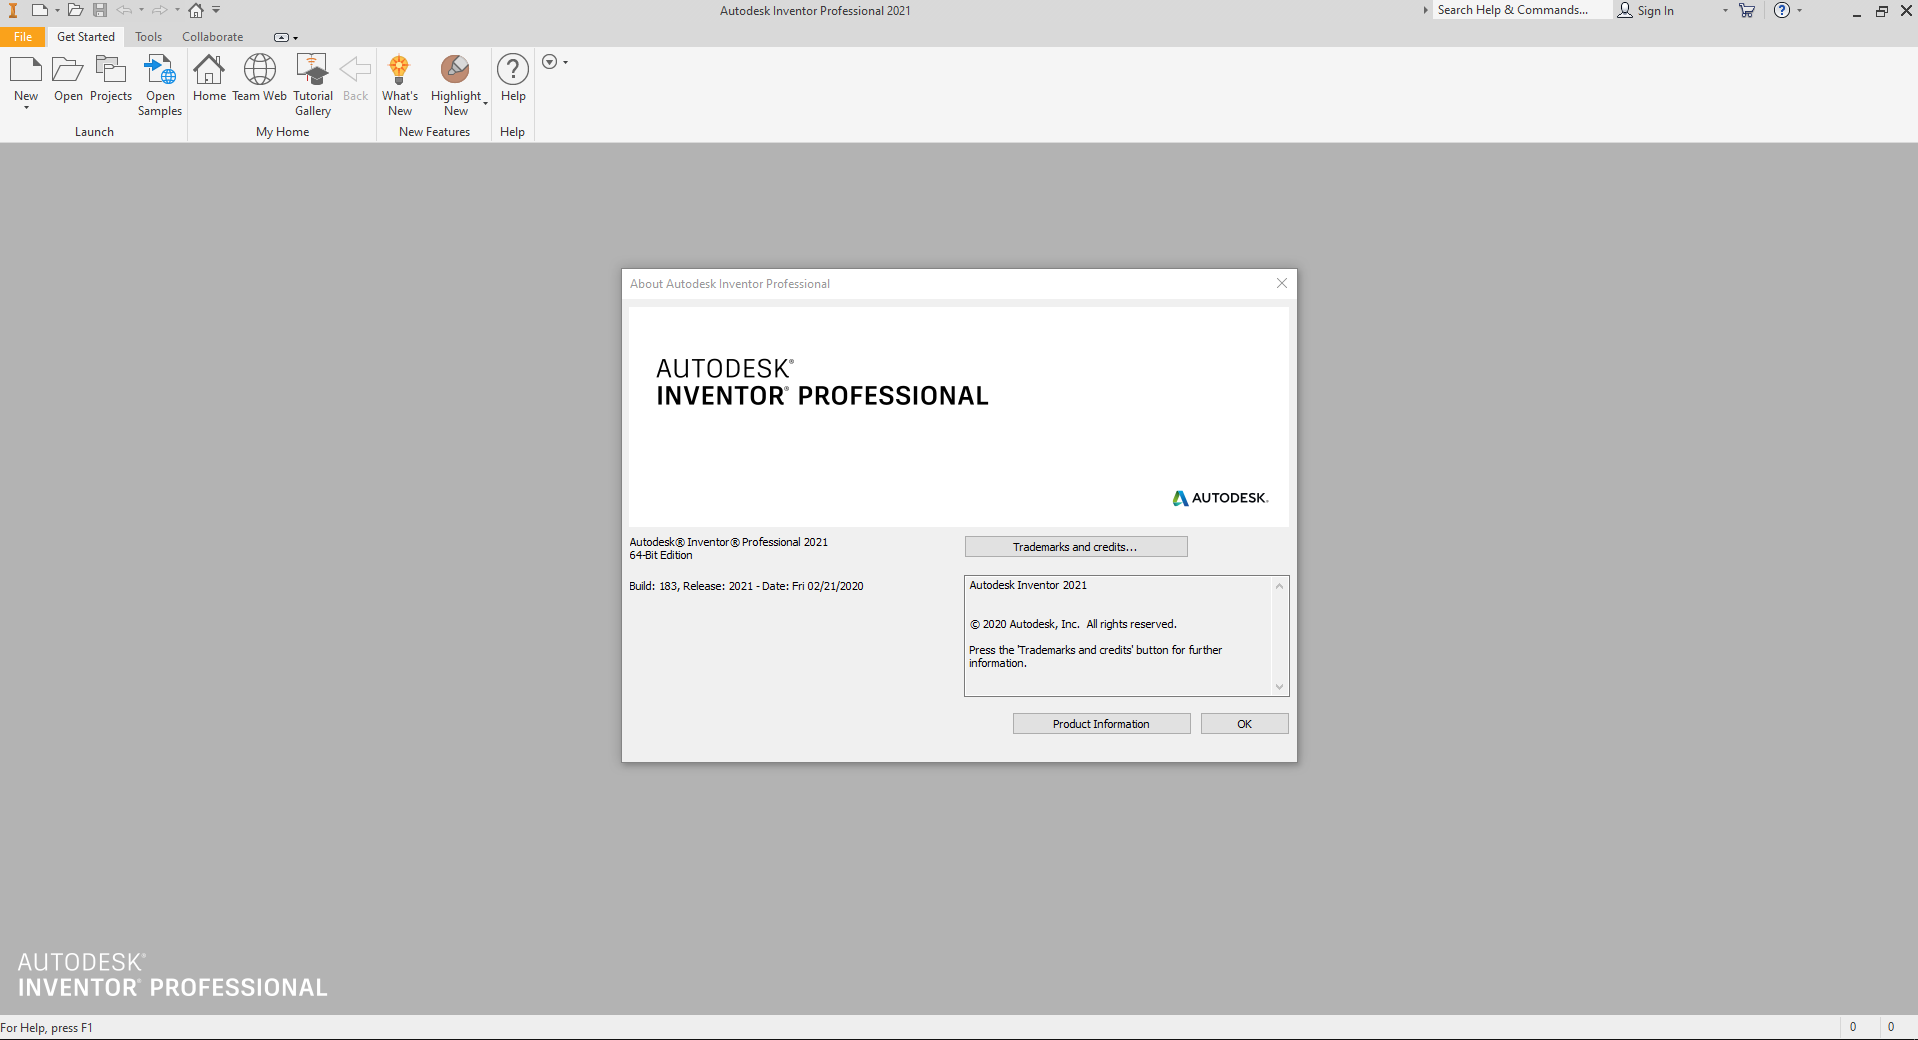Click the Highlight New marker icon

(455, 70)
